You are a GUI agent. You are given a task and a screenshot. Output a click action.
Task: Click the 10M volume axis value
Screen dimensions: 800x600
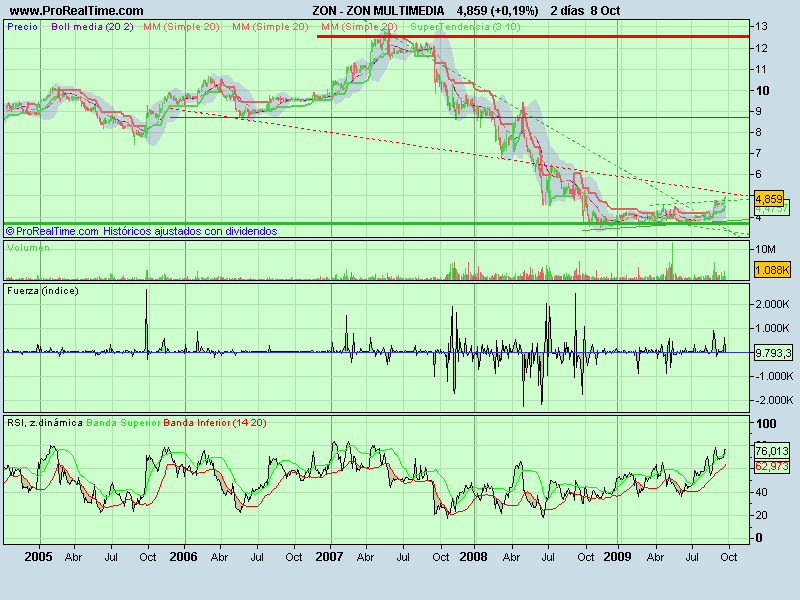(x=765, y=249)
